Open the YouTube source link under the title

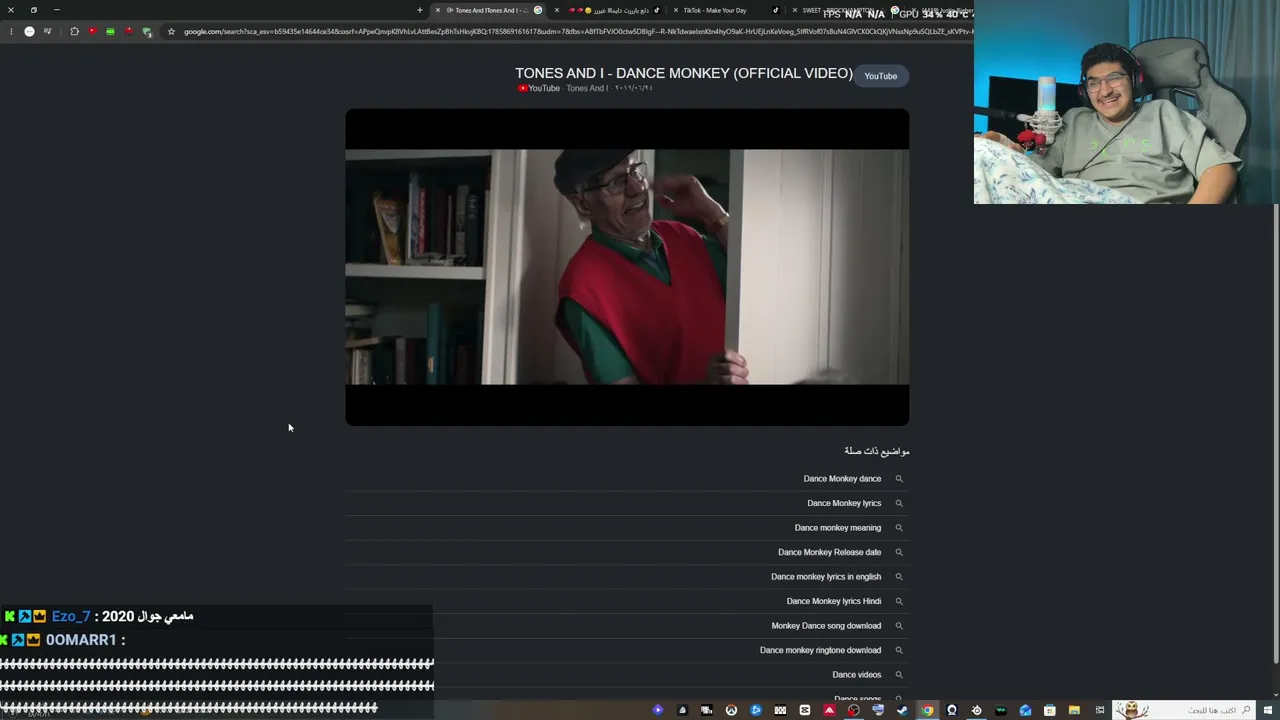click(539, 88)
